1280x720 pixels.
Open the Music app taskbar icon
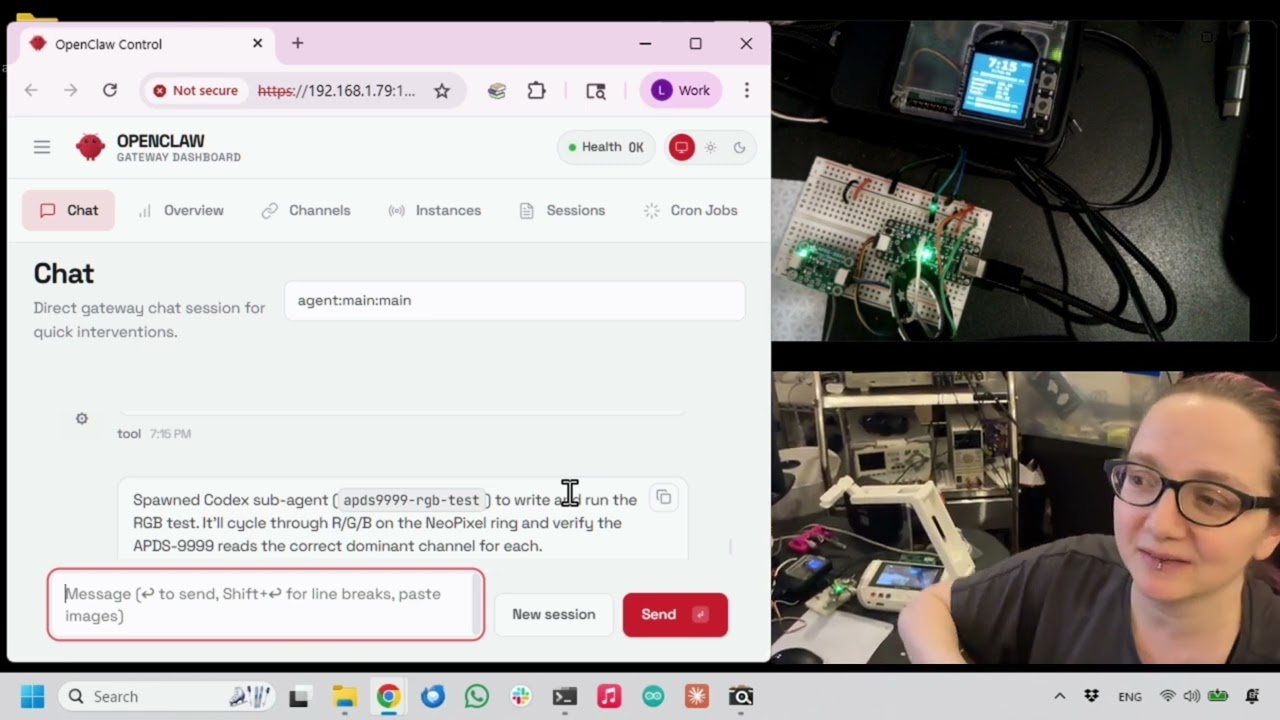[x=609, y=696]
